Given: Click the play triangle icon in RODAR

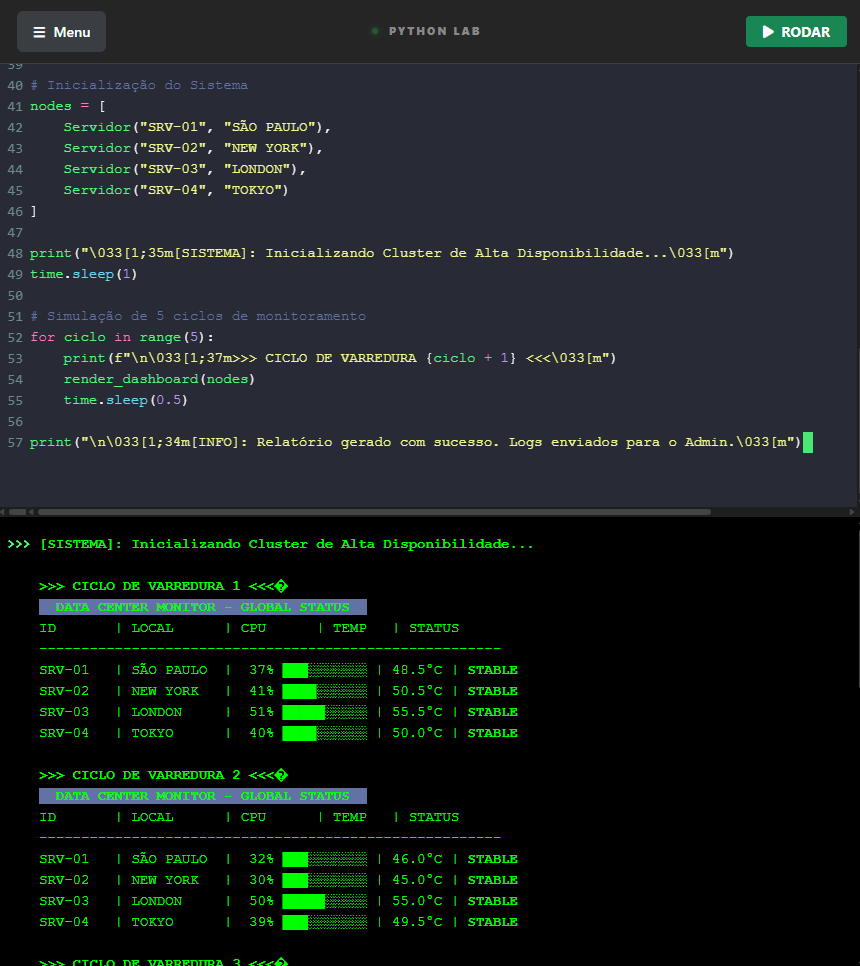Looking at the screenshot, I should 768,31.
